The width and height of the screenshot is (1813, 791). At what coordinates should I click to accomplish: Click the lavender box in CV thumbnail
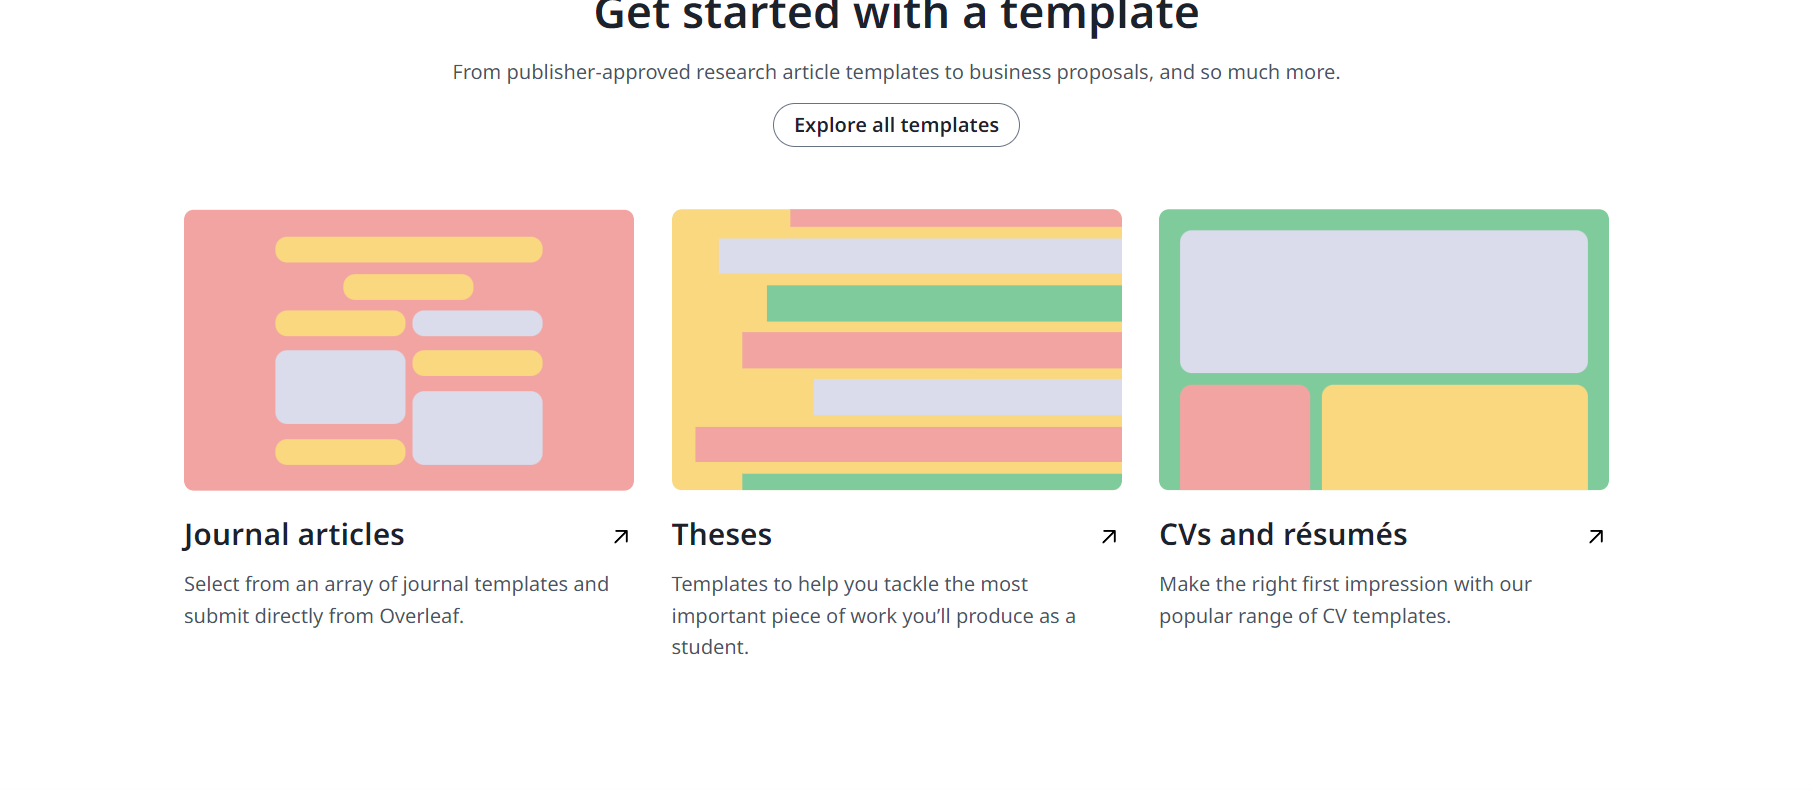tap(1384, 302)
